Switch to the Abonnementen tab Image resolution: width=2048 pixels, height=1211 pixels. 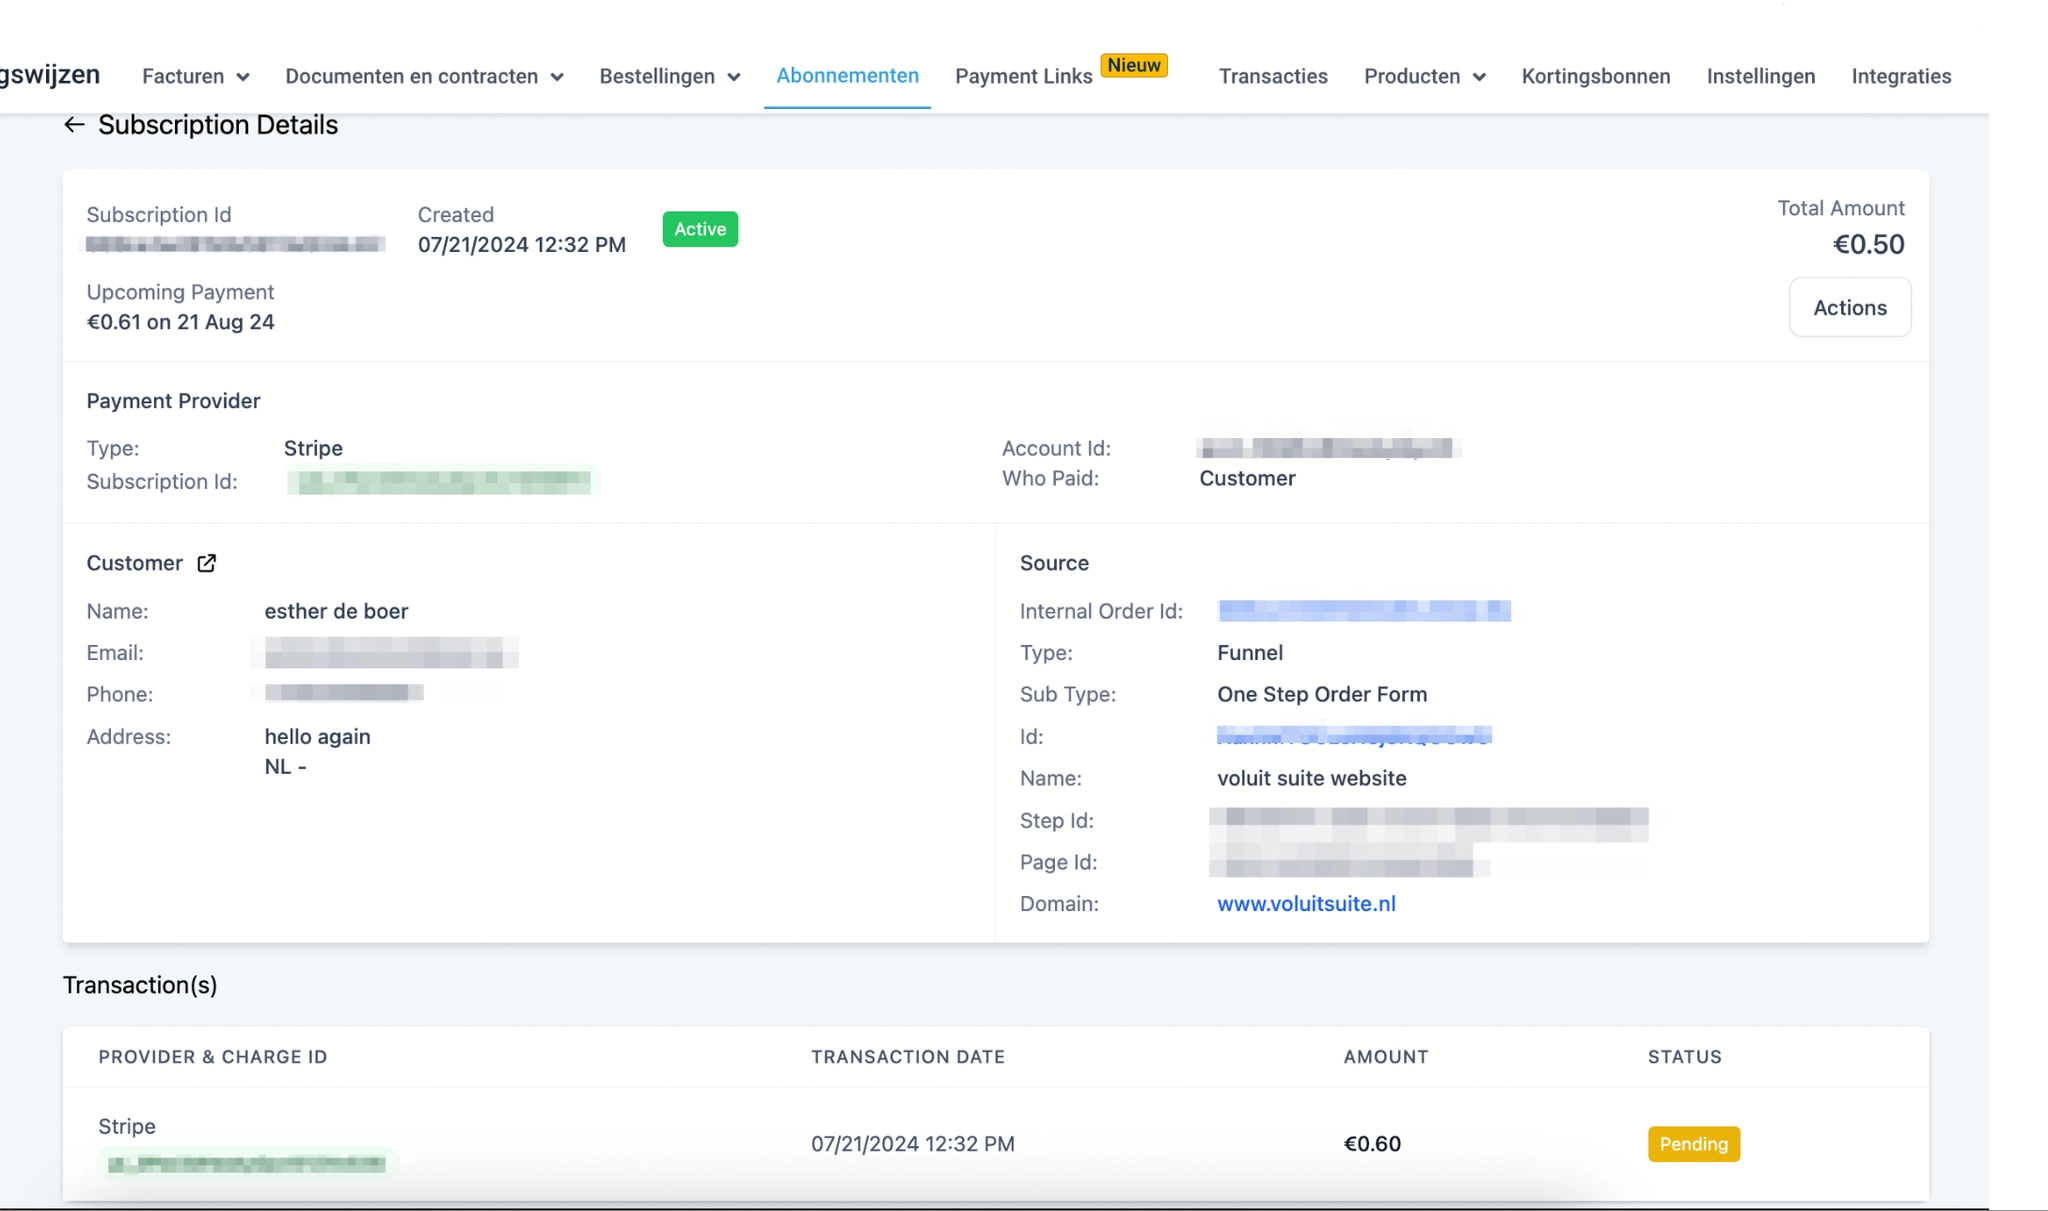pos(847,76)
